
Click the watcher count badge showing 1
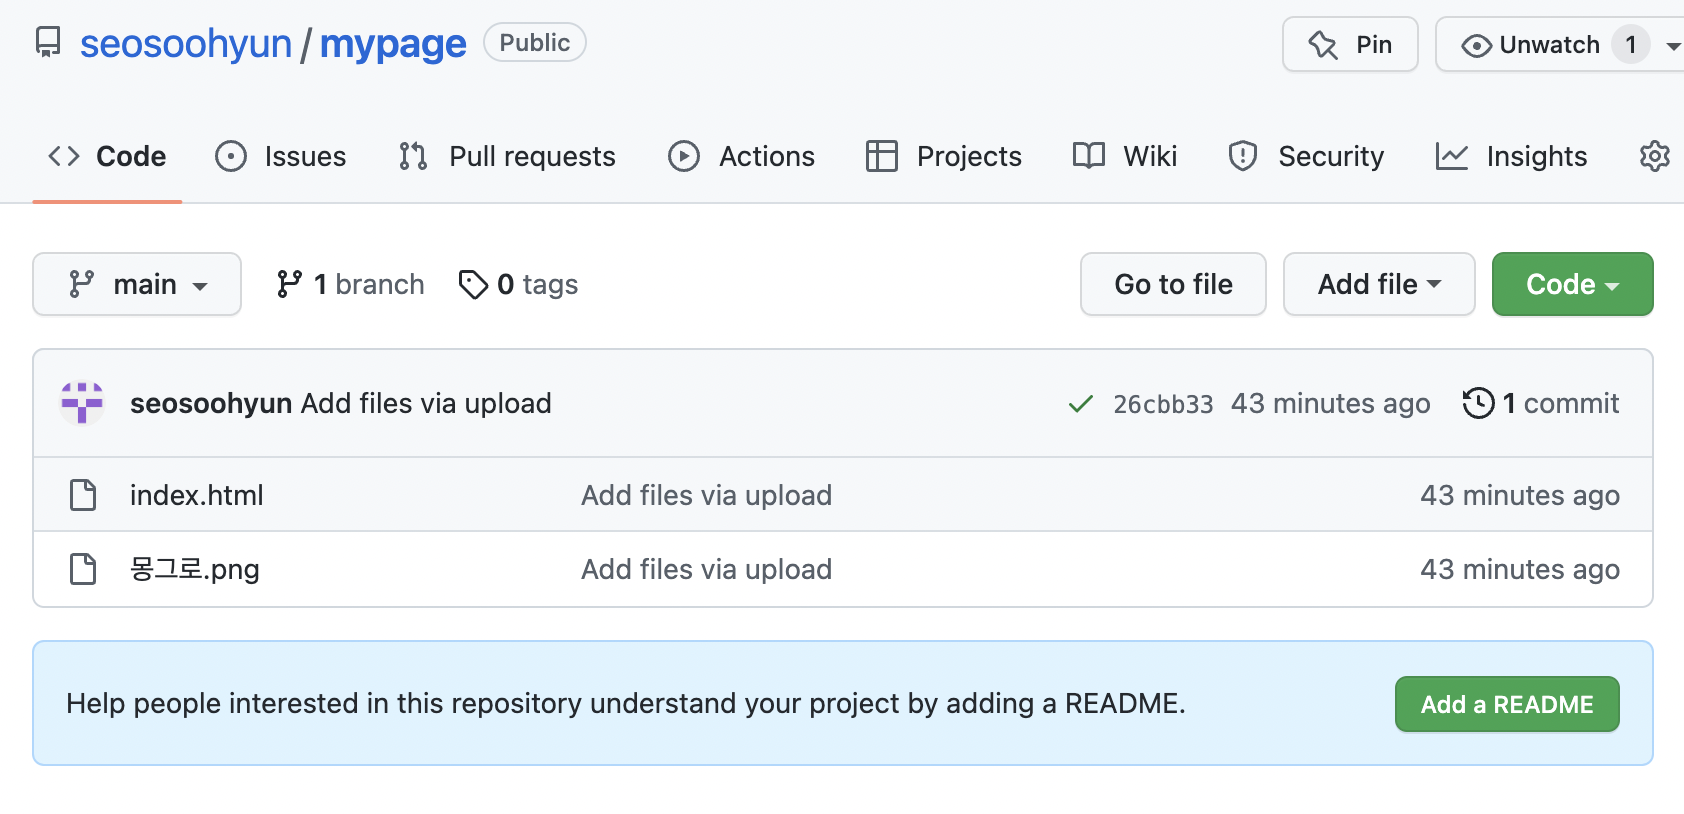pyautogui.click(x=1630, y=44)
